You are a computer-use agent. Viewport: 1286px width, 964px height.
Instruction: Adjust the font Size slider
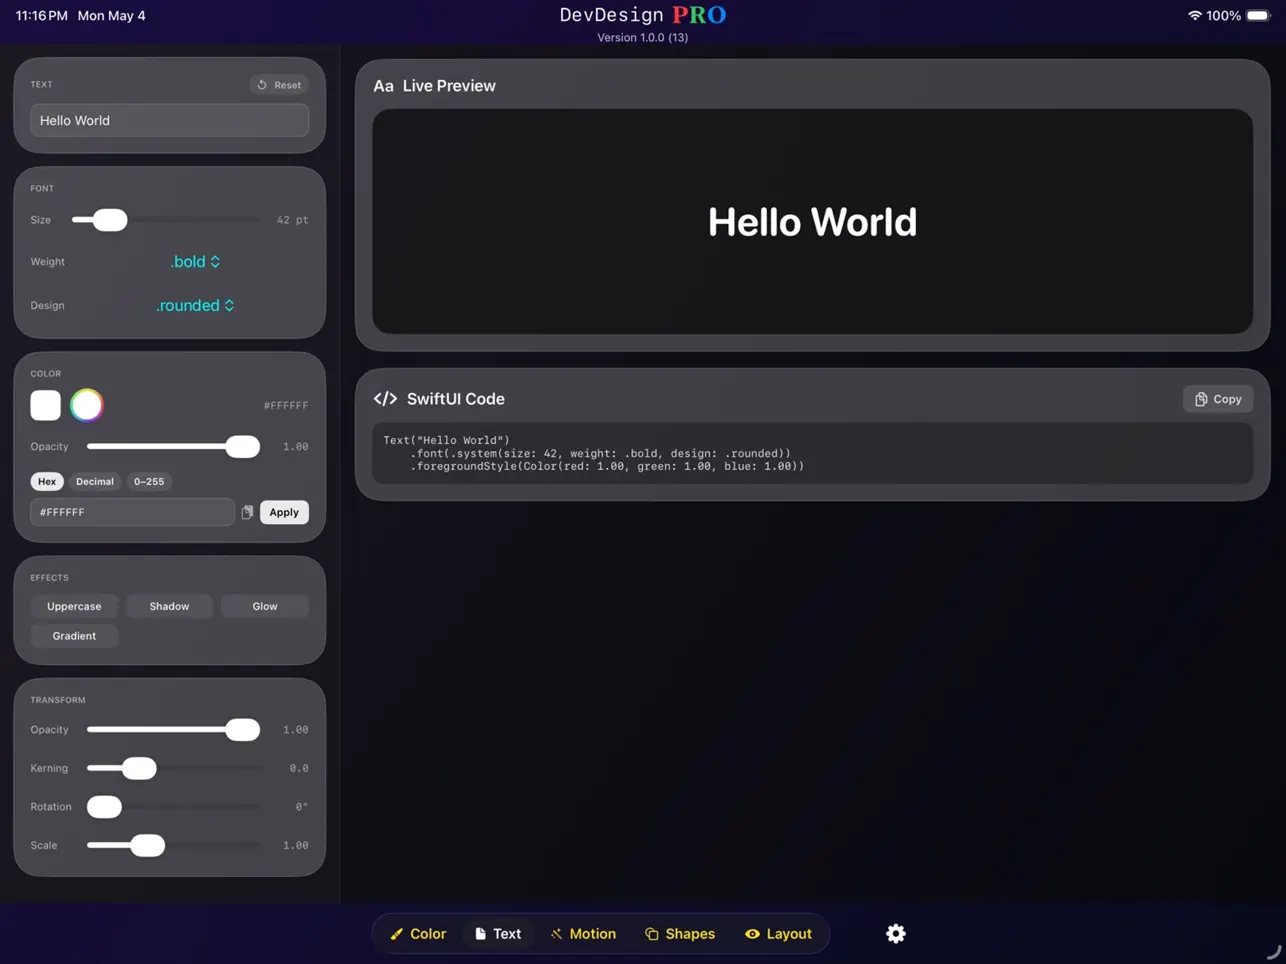point(165,220)
